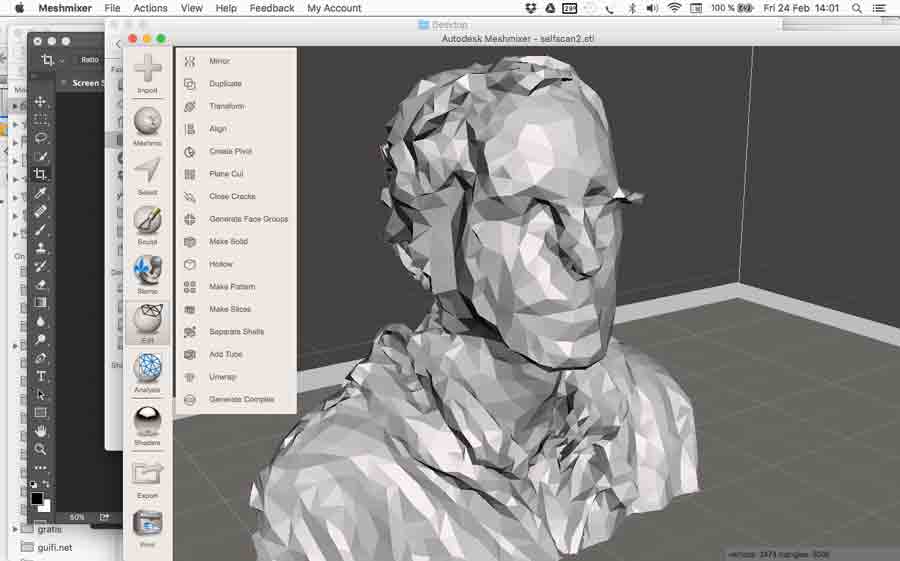Click the Export folder icon
Screen dimensions: 900x561
pyautogui.click(x=147, y=475)
